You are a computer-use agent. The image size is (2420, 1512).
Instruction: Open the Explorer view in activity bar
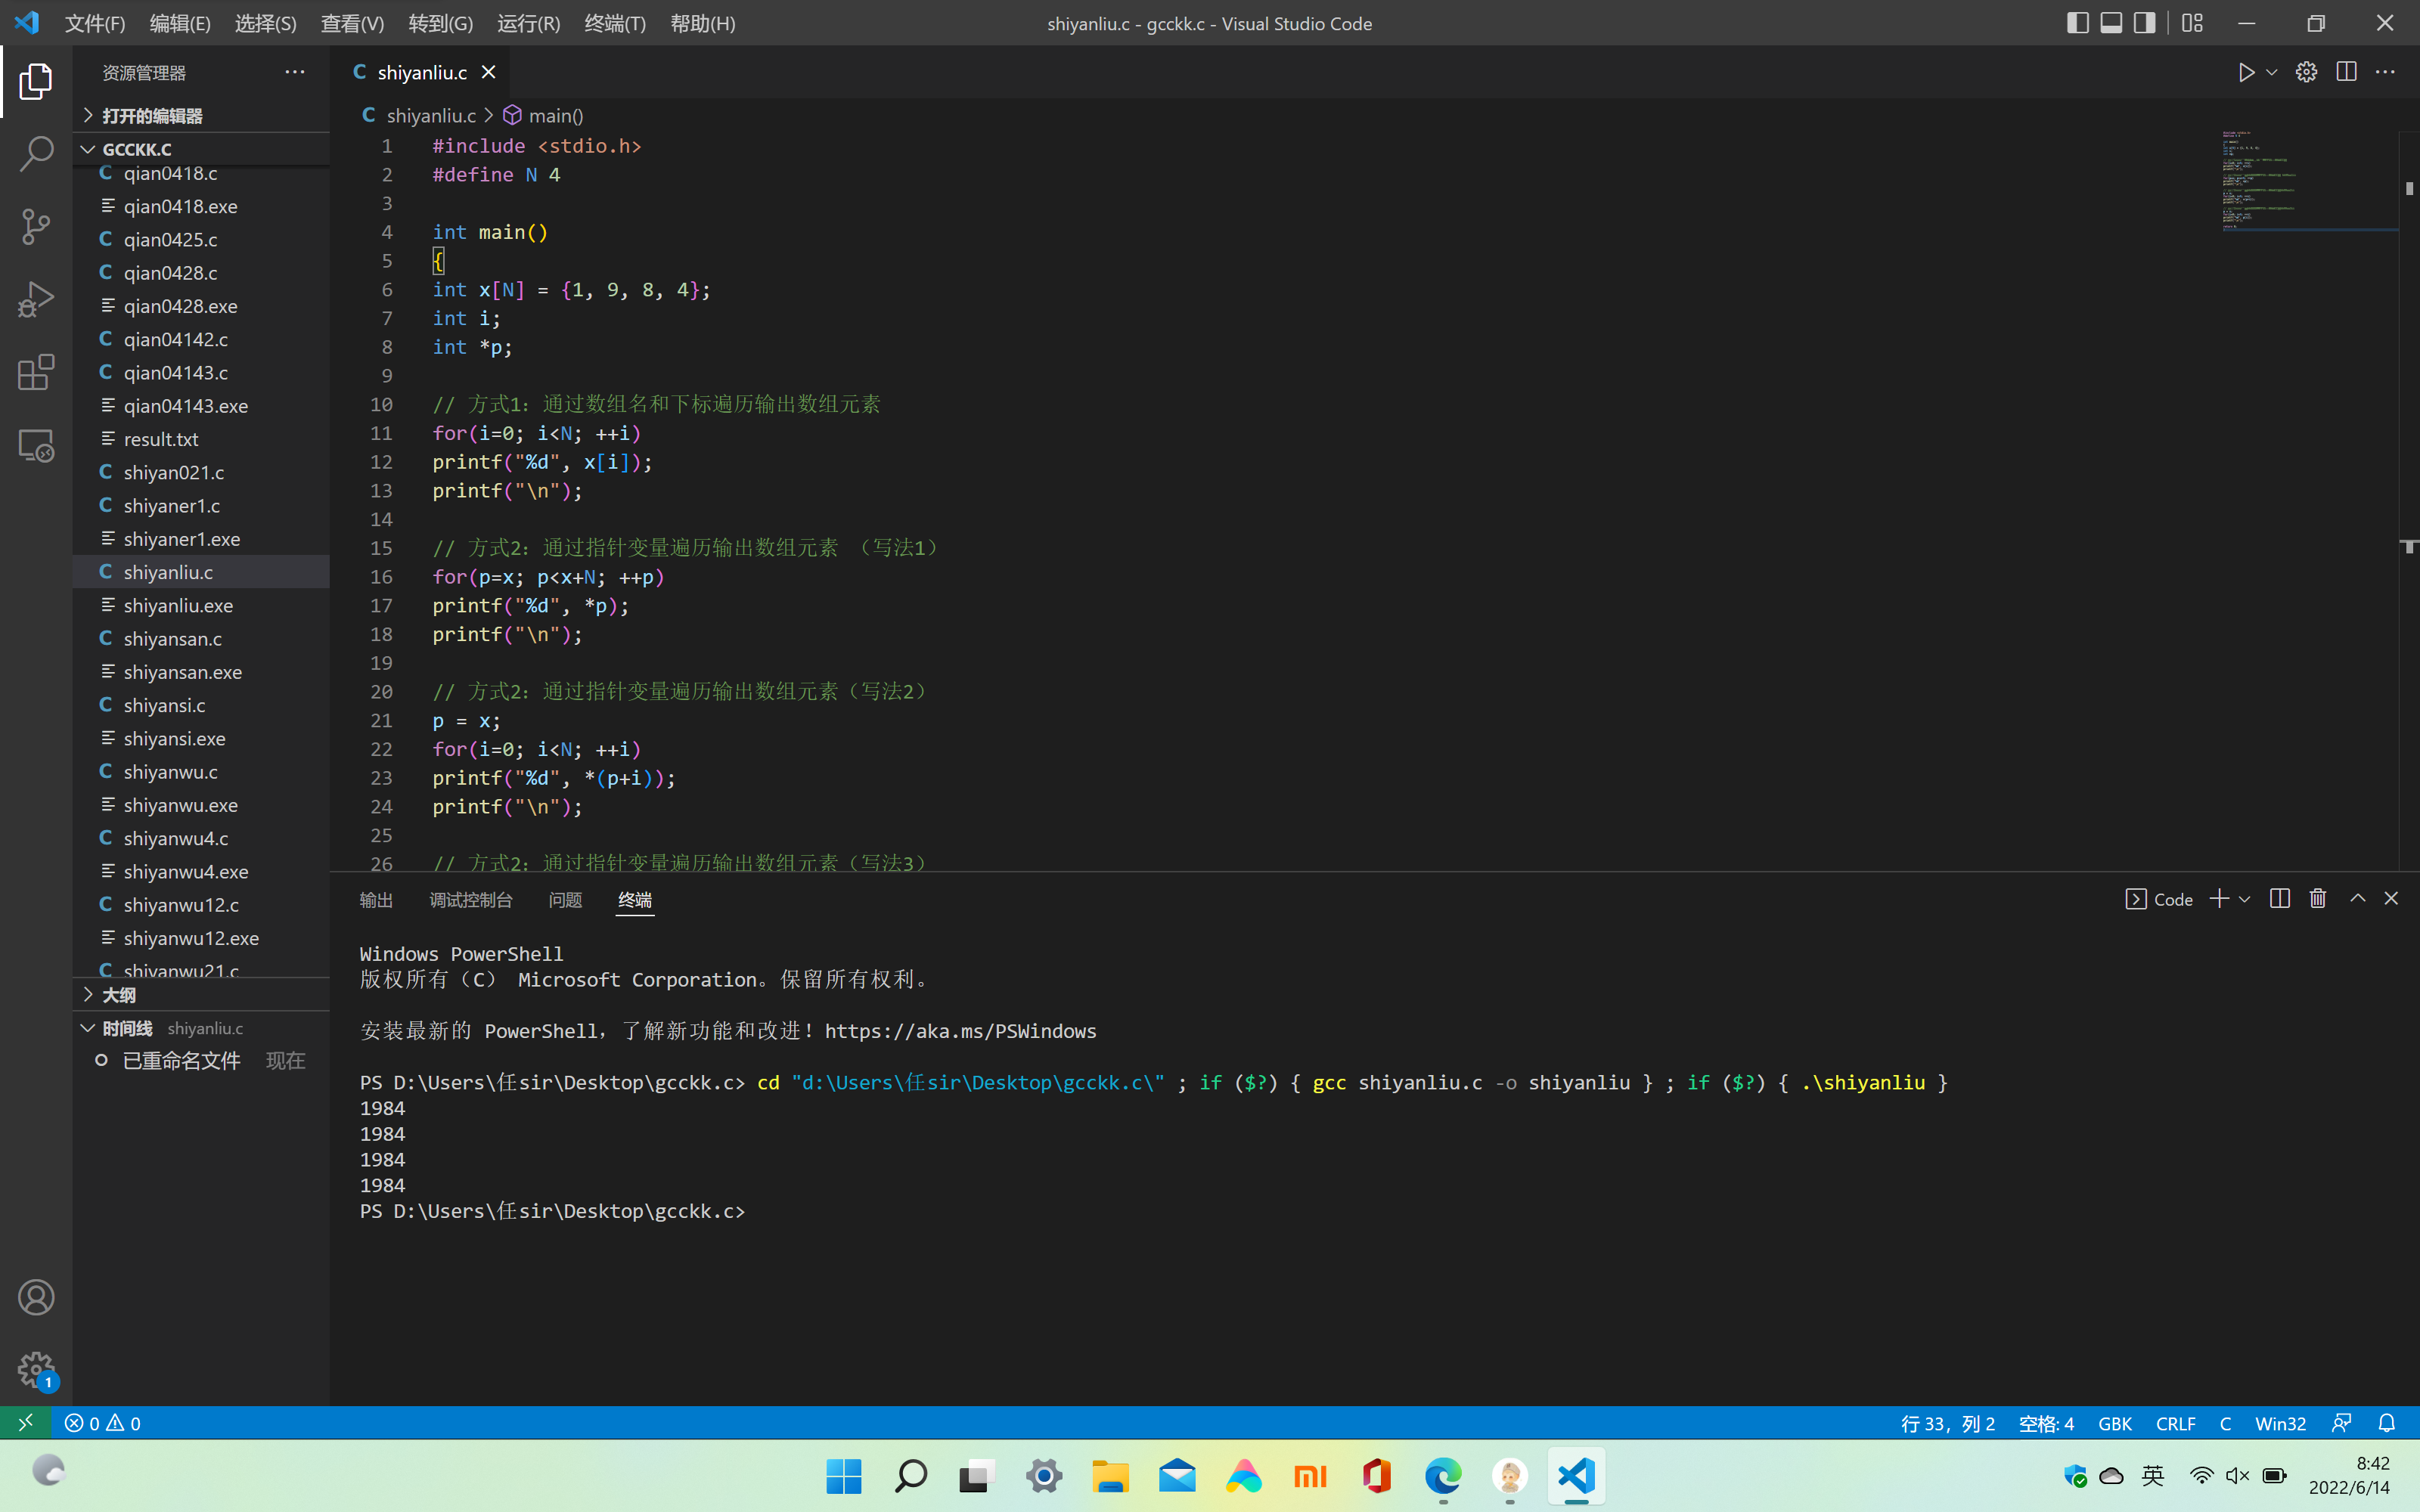click(36, 81)
